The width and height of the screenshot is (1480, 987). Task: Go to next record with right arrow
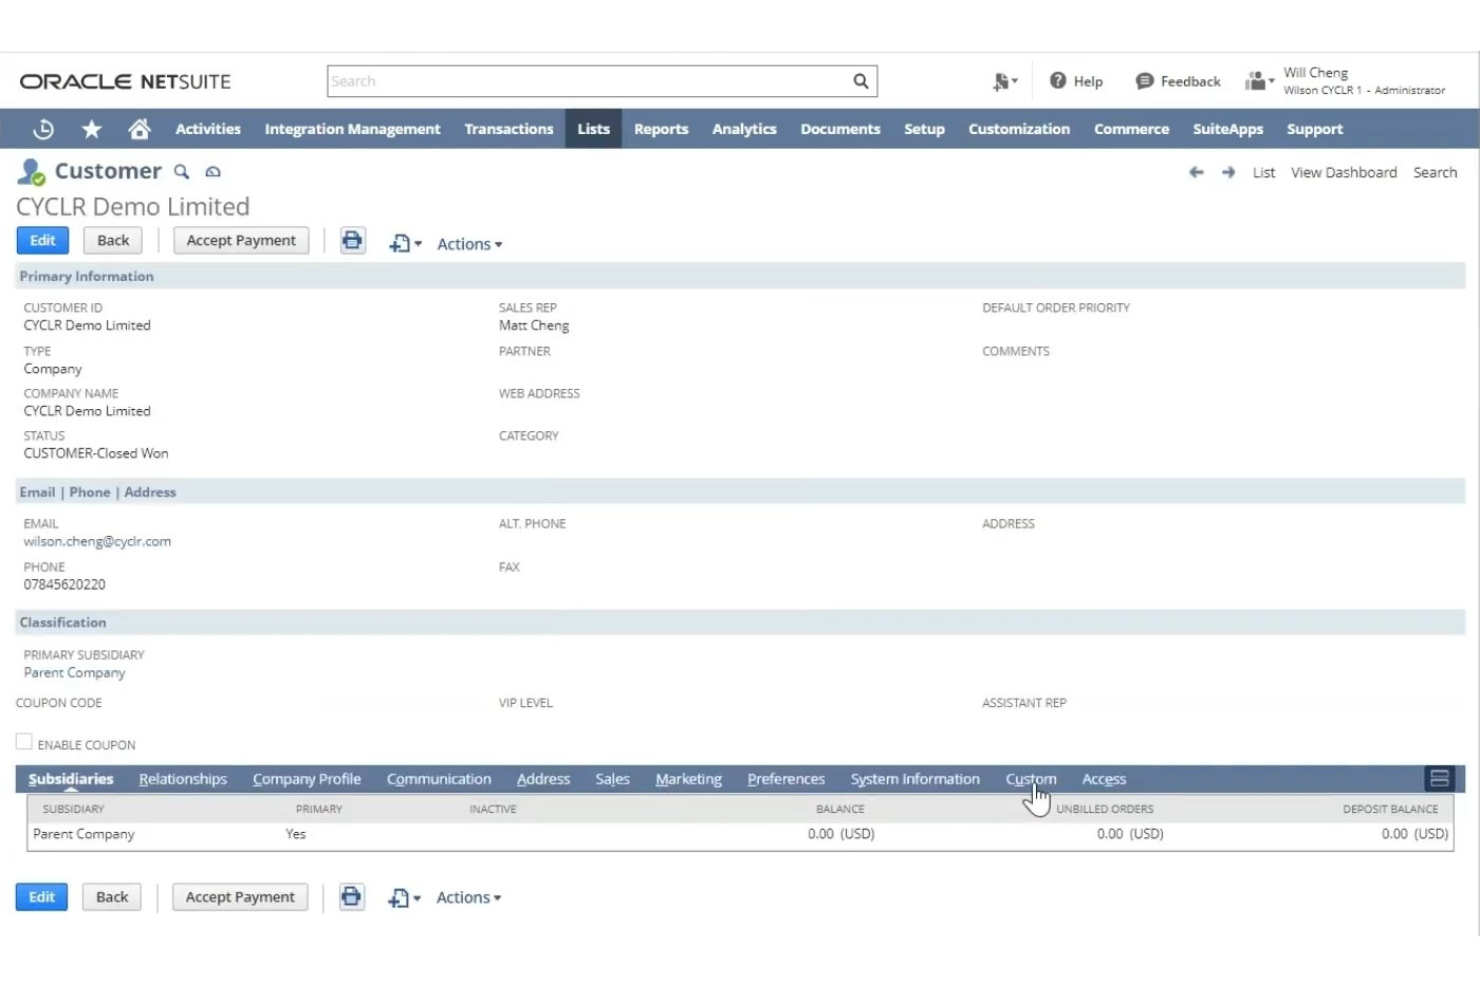pos(1228,172)
